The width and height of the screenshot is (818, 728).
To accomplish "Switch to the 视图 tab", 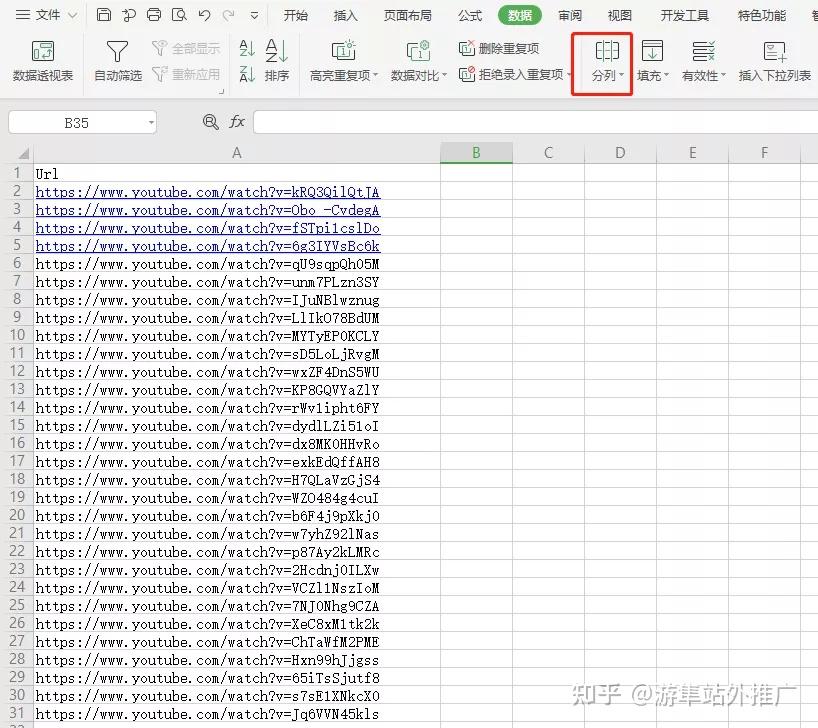I will [x=620, y=16].
